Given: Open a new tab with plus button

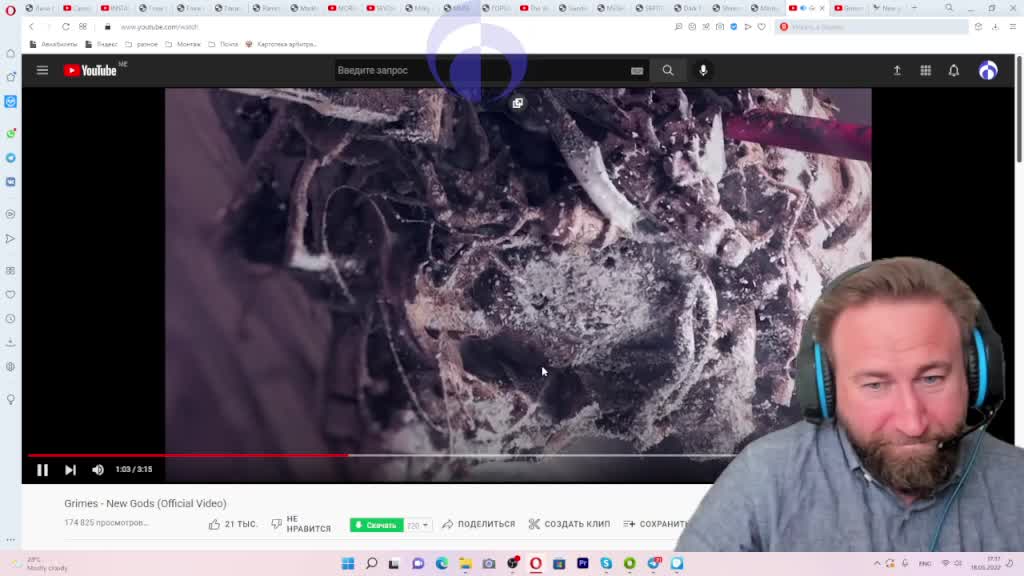Looking at the screenshot, I should click(914, 8).
